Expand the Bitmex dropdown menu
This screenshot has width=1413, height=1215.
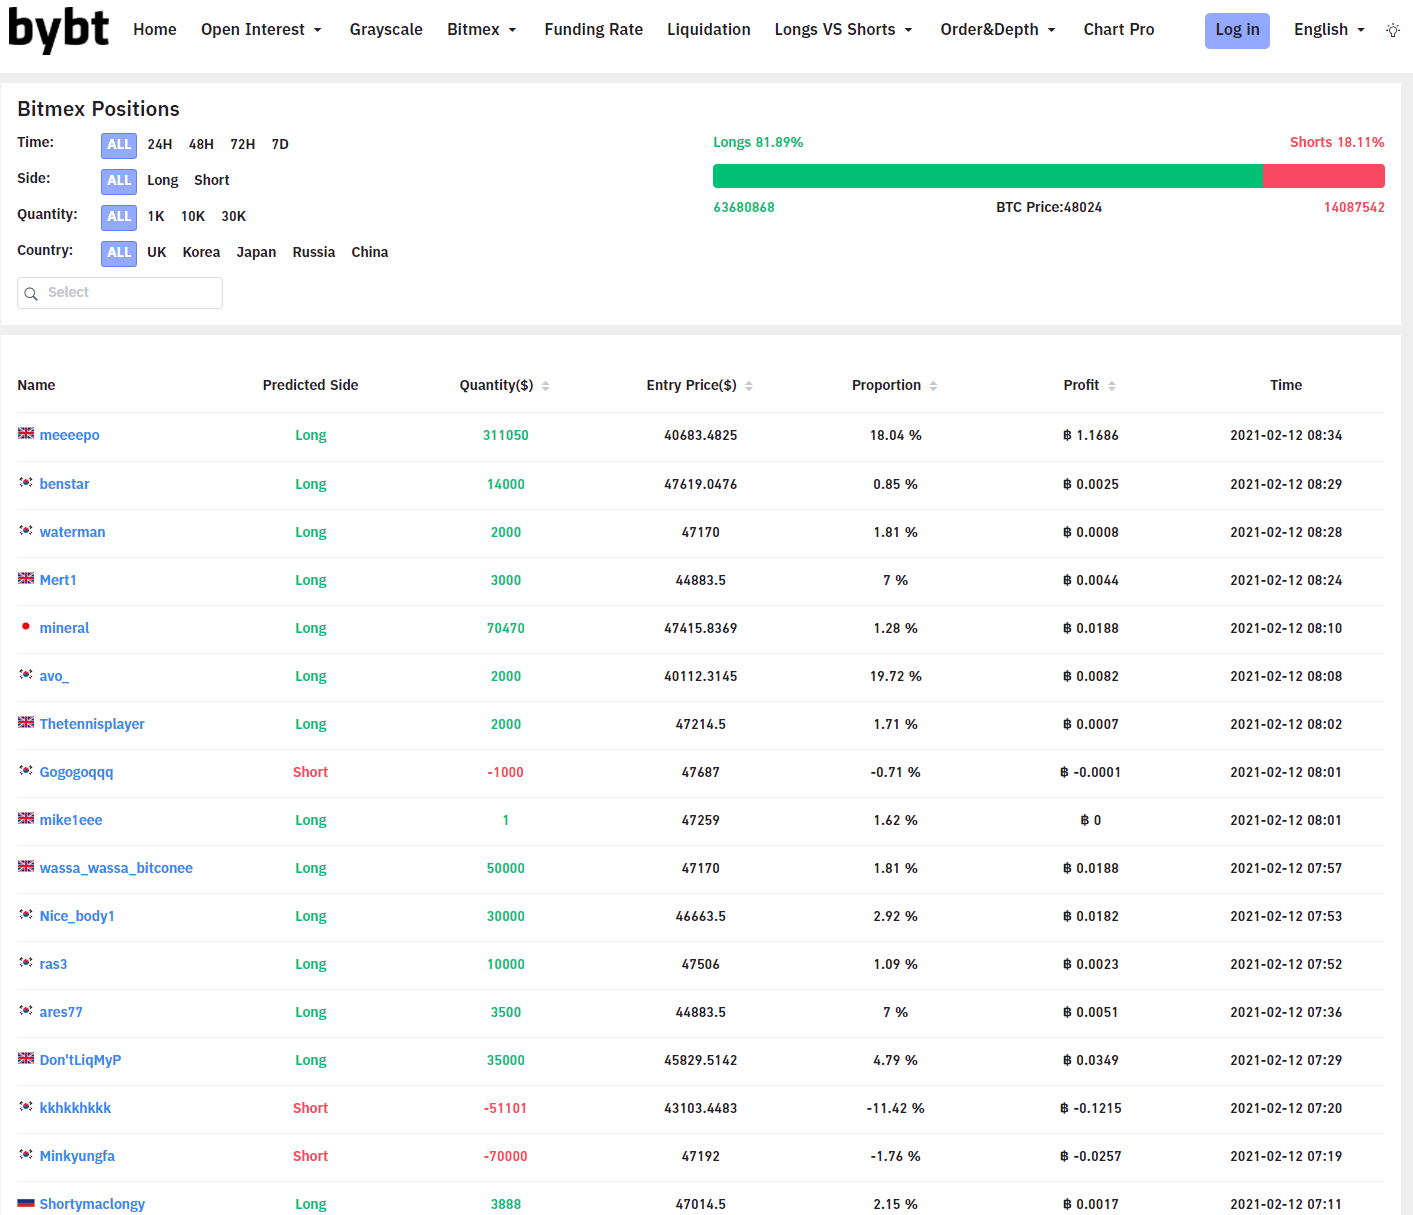tap(482, 30)
